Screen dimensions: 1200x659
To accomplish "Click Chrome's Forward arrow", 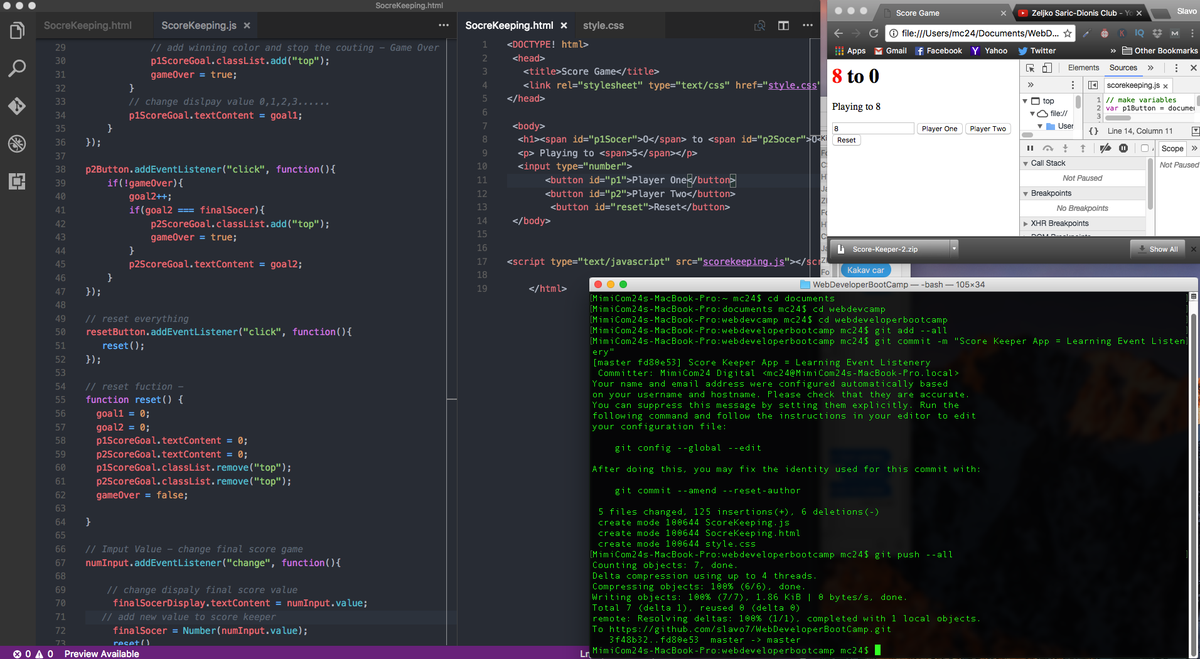I will tap(856, 34).
